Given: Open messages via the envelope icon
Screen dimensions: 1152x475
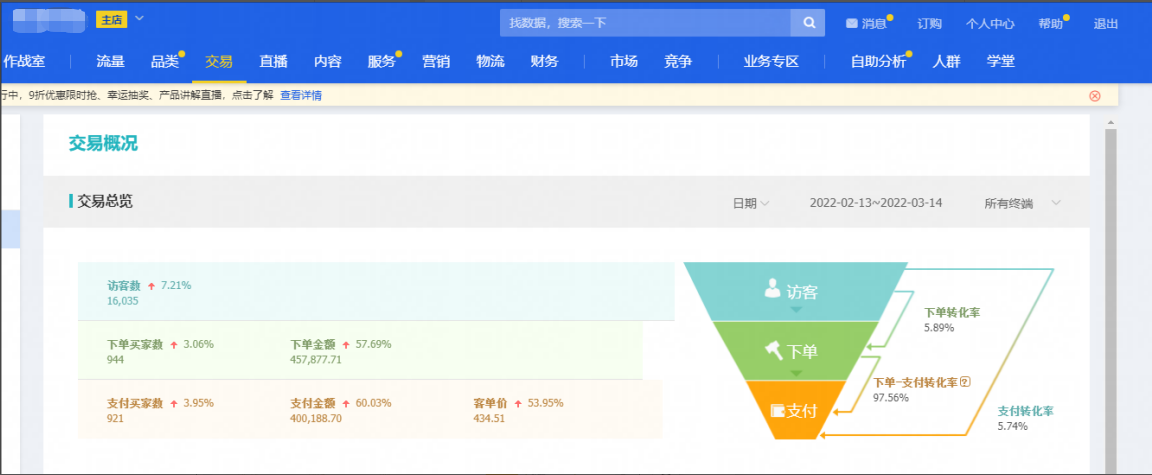Looking at the screenshot, I should point(851,23).
